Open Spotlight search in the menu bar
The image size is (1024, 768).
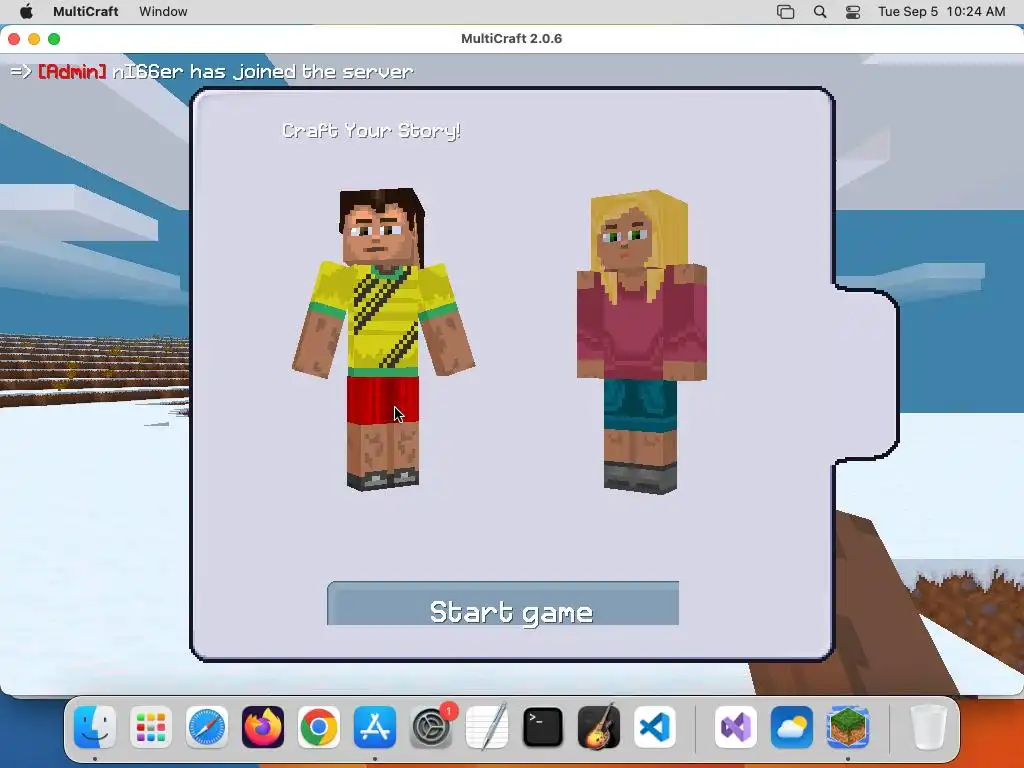tap(820, 12)
